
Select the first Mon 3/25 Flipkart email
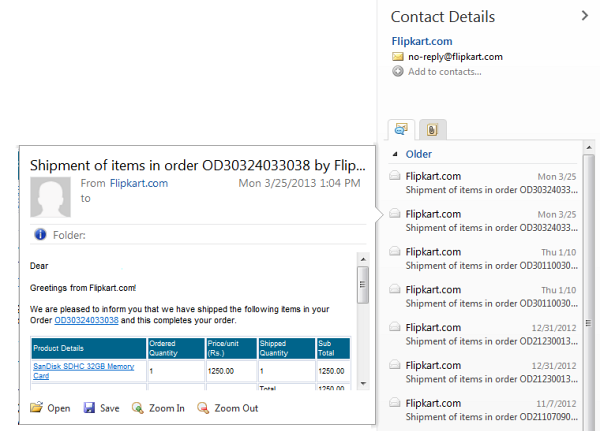[x=480, y=182]
